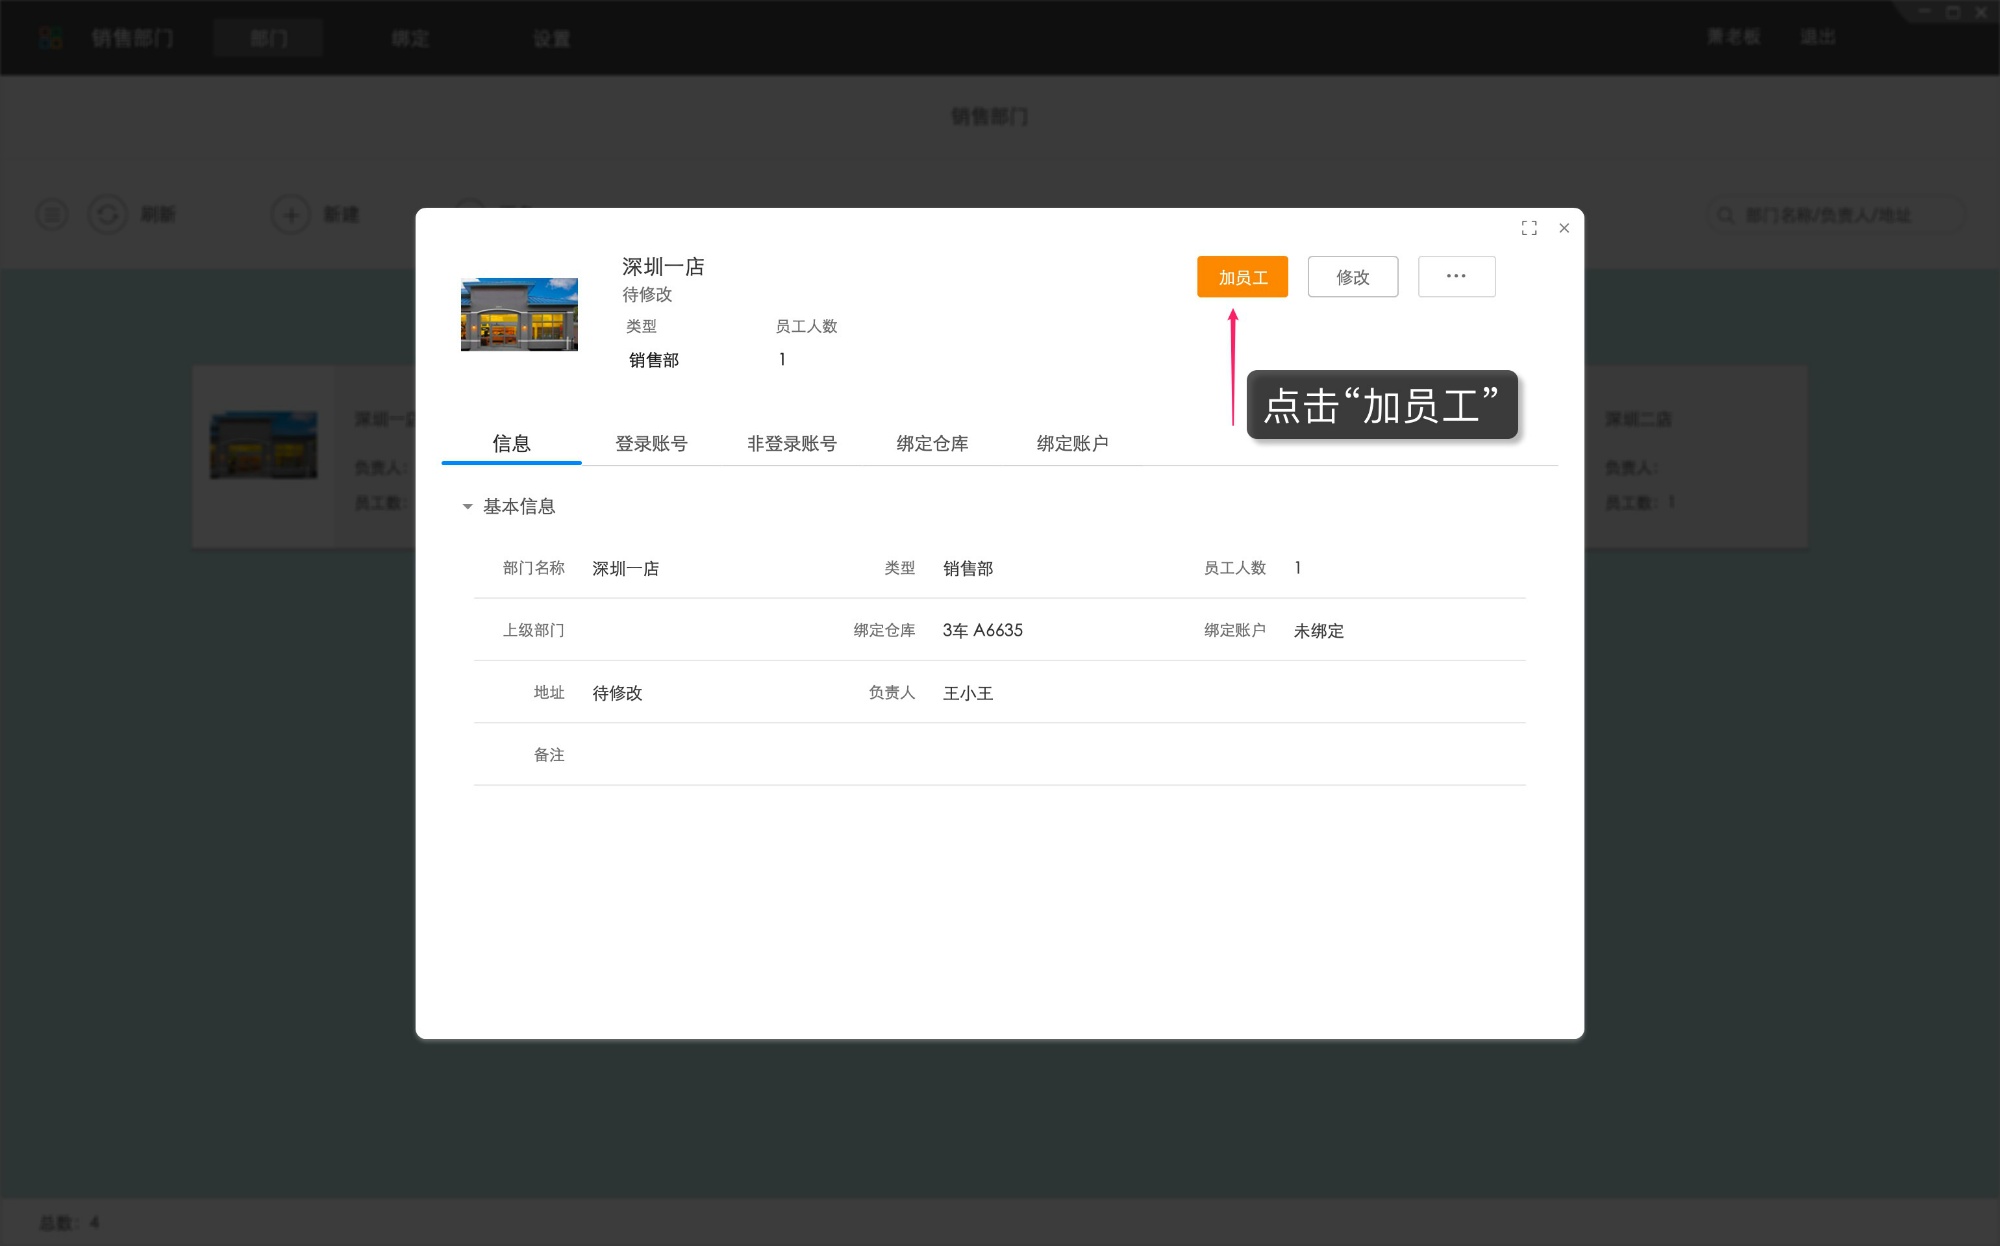Click the 刷新 refresh icon
The width and height of the screenshot is (2000, 1246).
point(108,214)
